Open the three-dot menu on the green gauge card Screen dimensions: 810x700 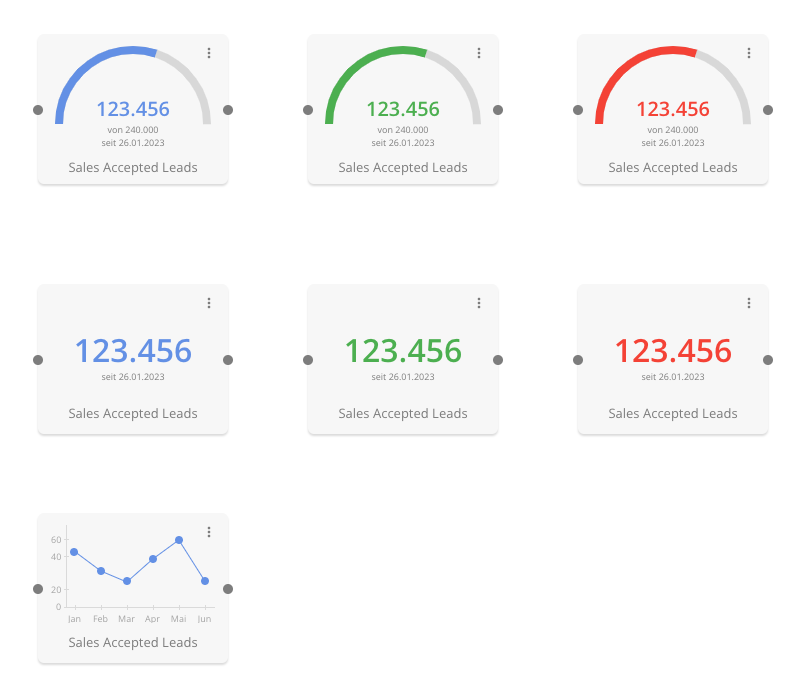click(479, 53)
